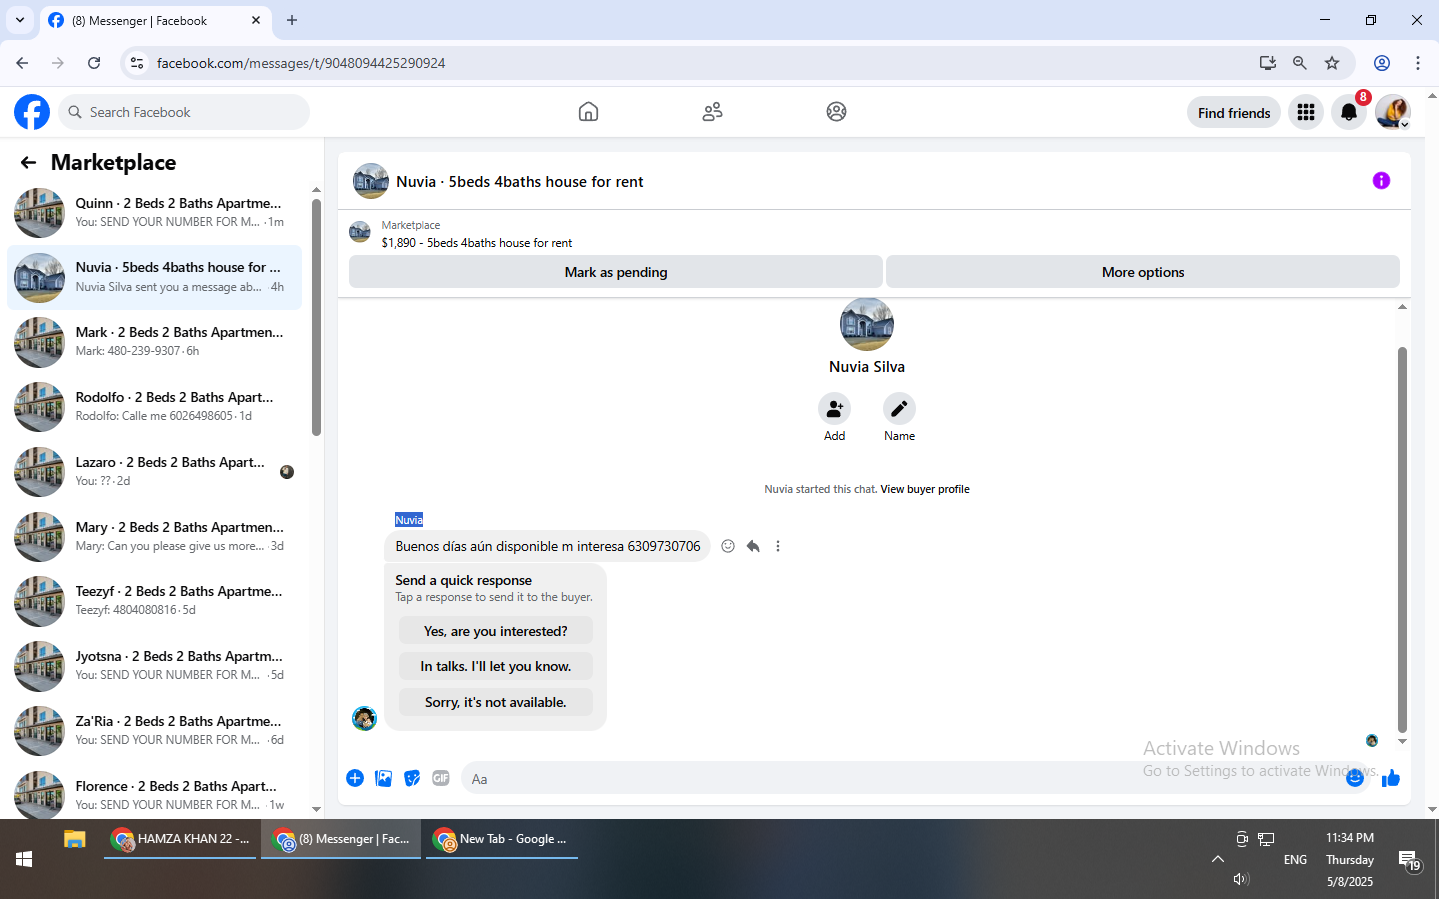Image resolution: width=1439 pixels, height=899 pixels.
Task: Click the ENG language indicator
Action: [x=1295, y=860]
